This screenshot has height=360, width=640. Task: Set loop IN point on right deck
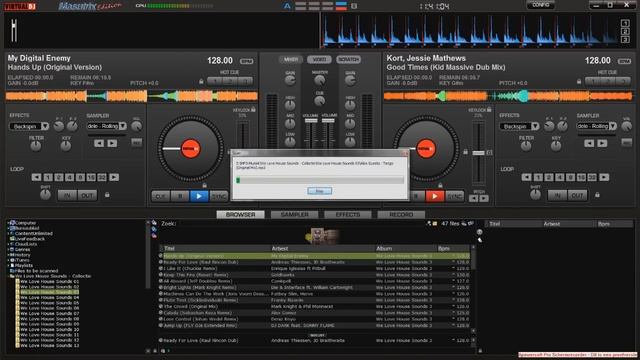(557, 196)
